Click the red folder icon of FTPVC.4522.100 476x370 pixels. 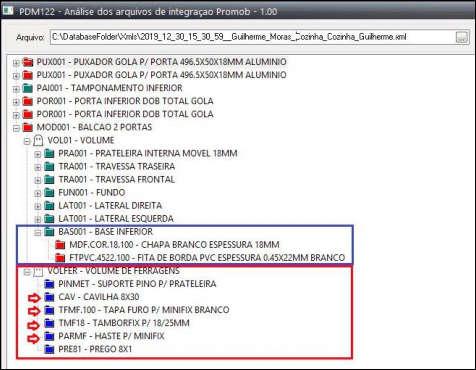(60, 258)
